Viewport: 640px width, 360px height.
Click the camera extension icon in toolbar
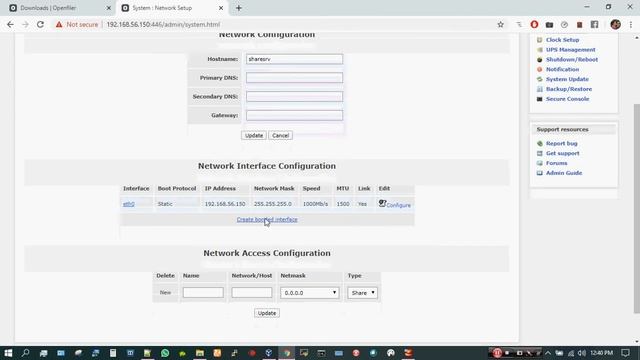pyautogui.click(x=549, y=24)
